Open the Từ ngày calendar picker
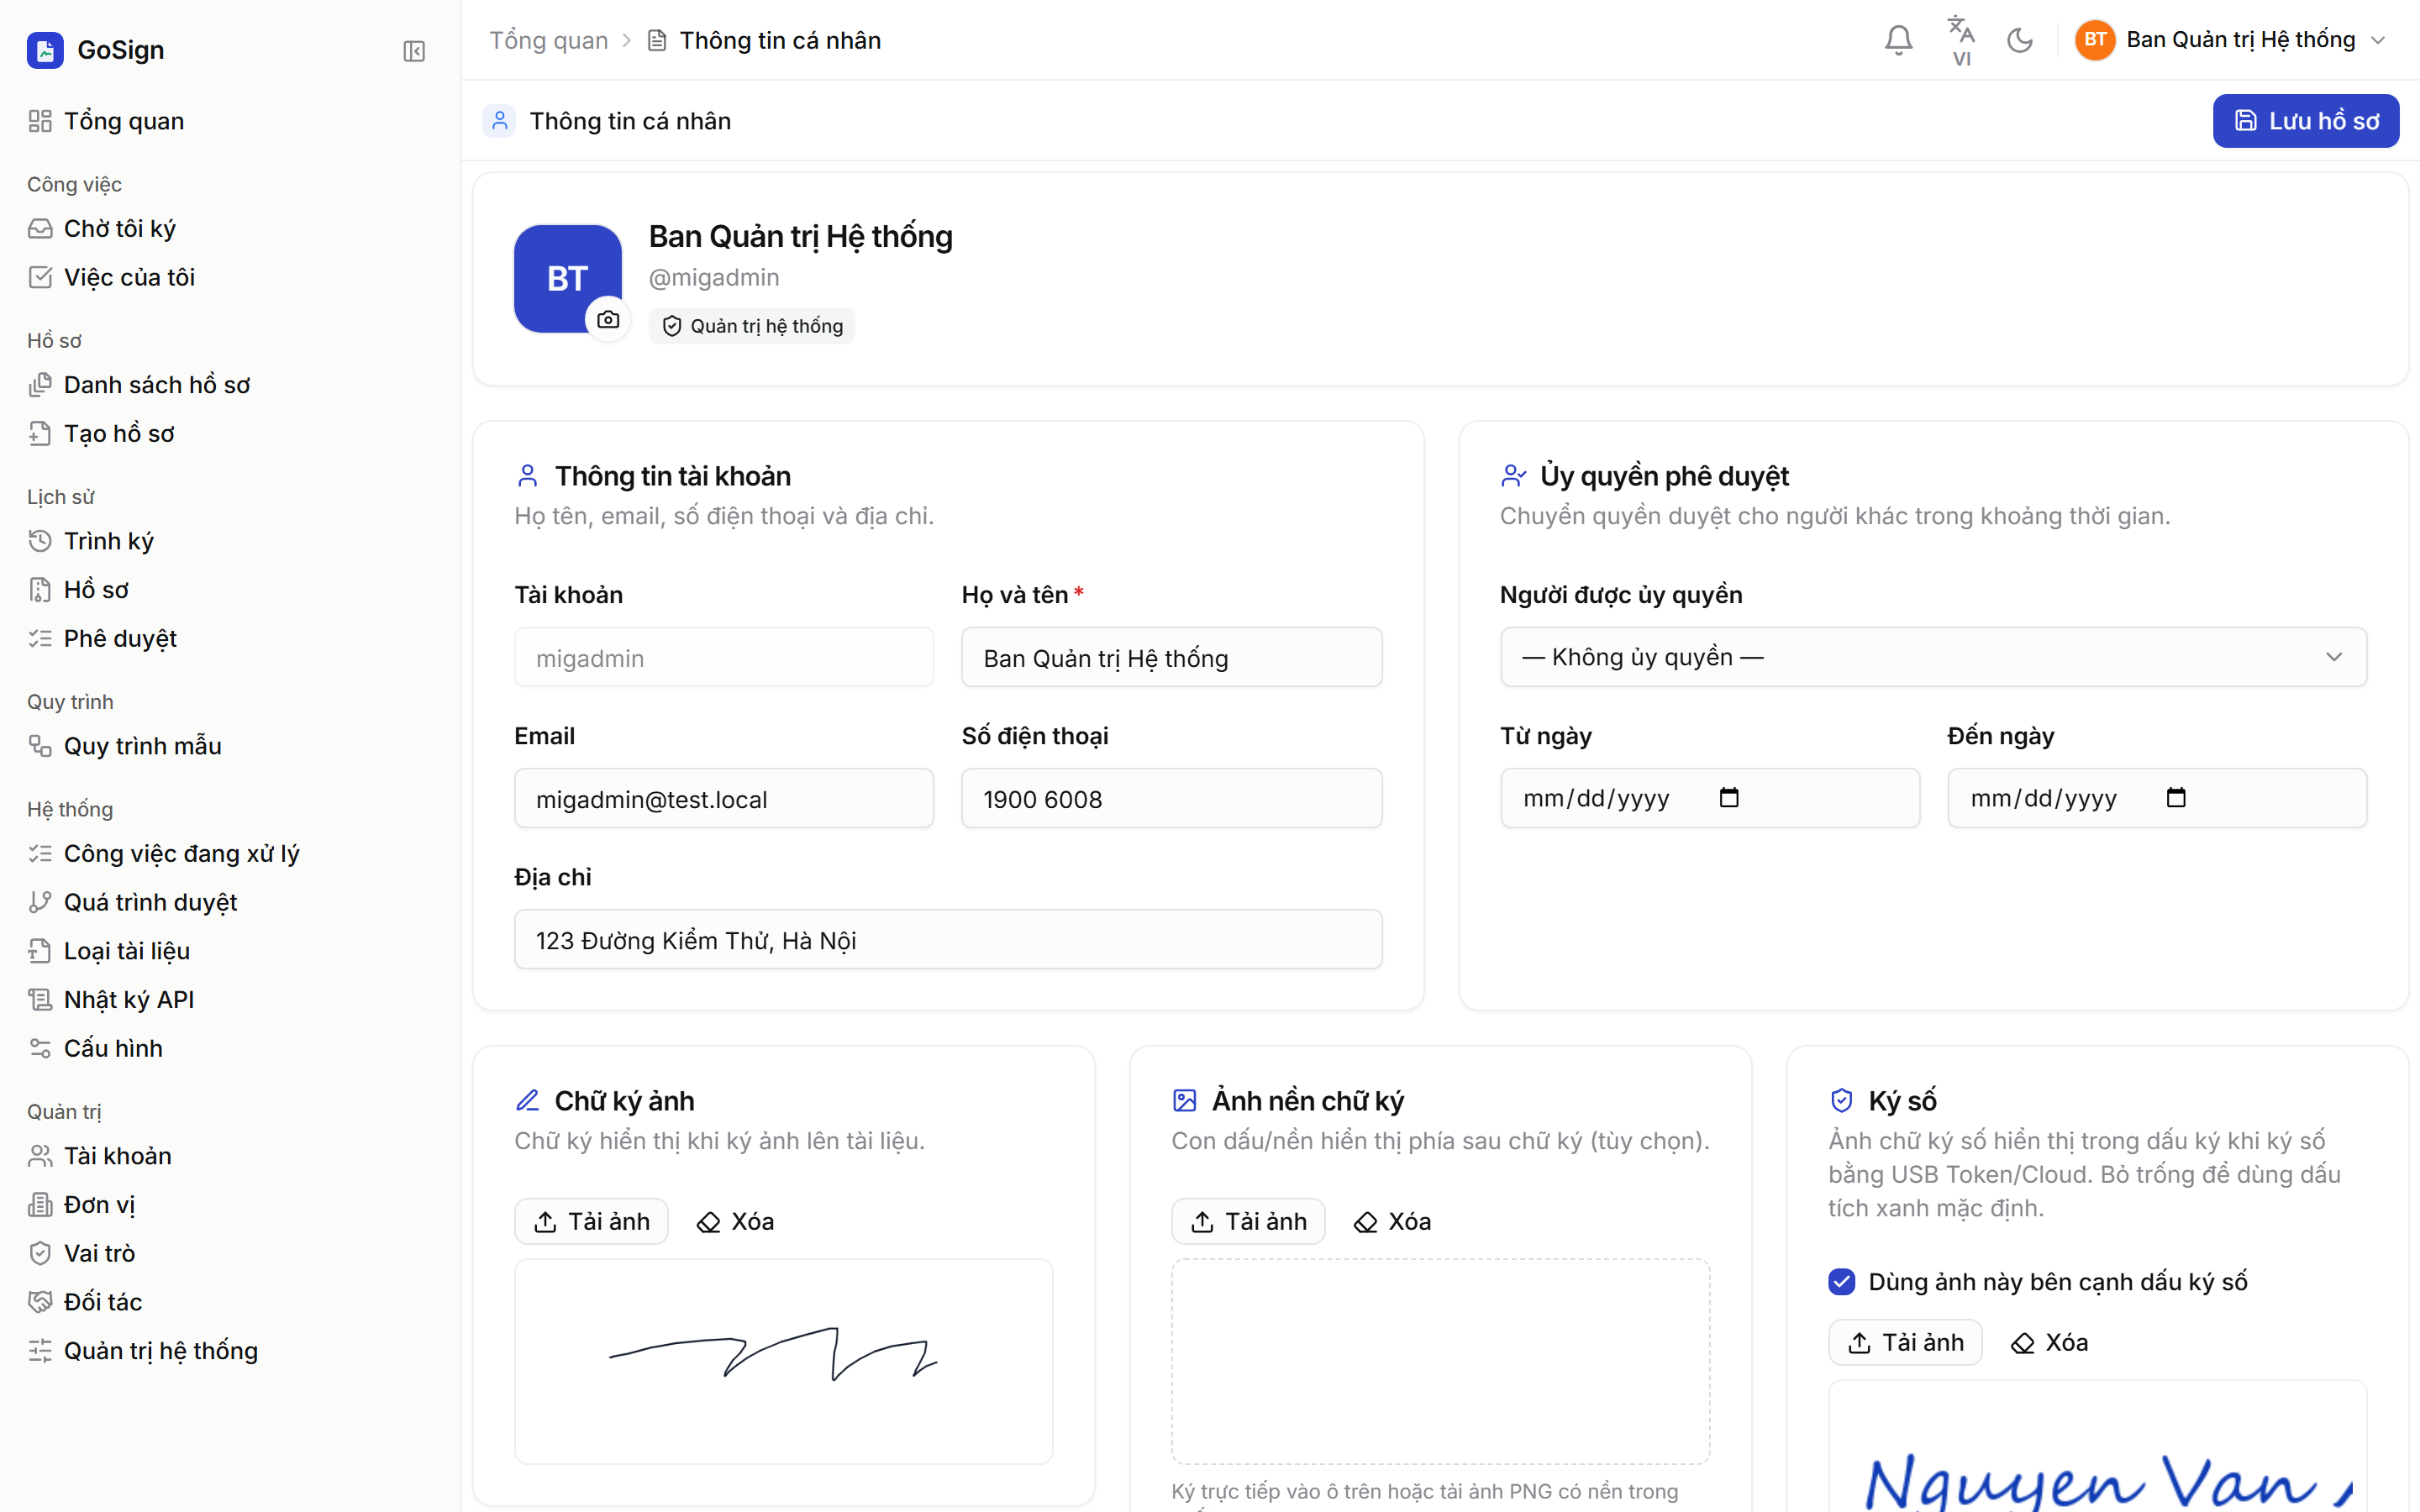 click(1729, 797)
